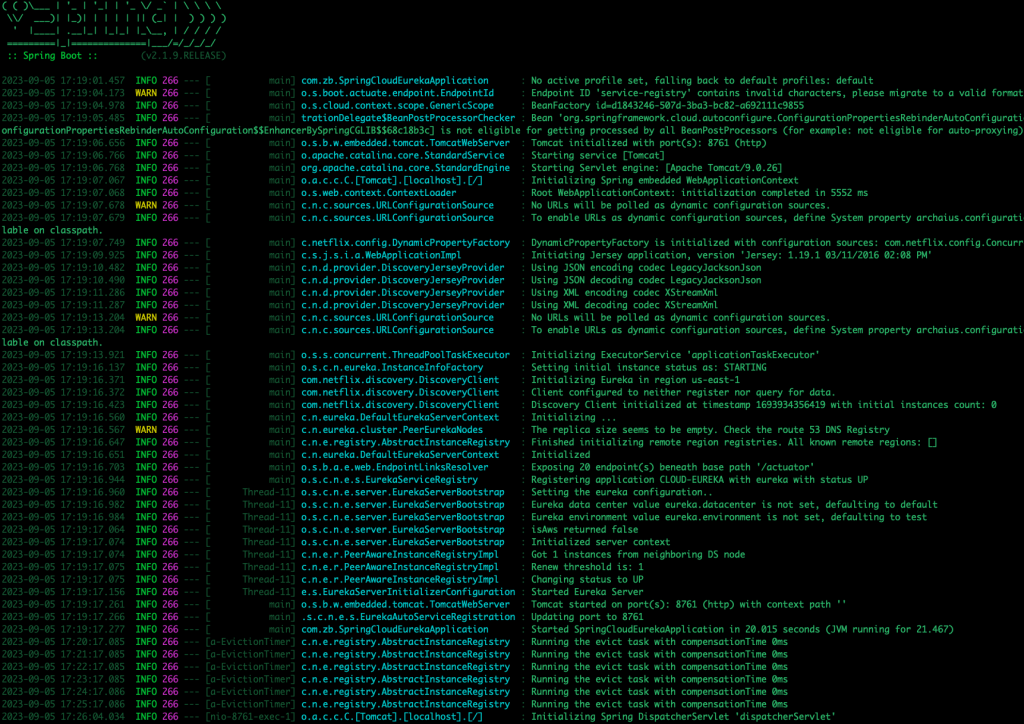The height and width of the screenshot is (724, 1024).
Task: Click WARN label on the 17:19:04.173 line
Action: pos(146,93)
